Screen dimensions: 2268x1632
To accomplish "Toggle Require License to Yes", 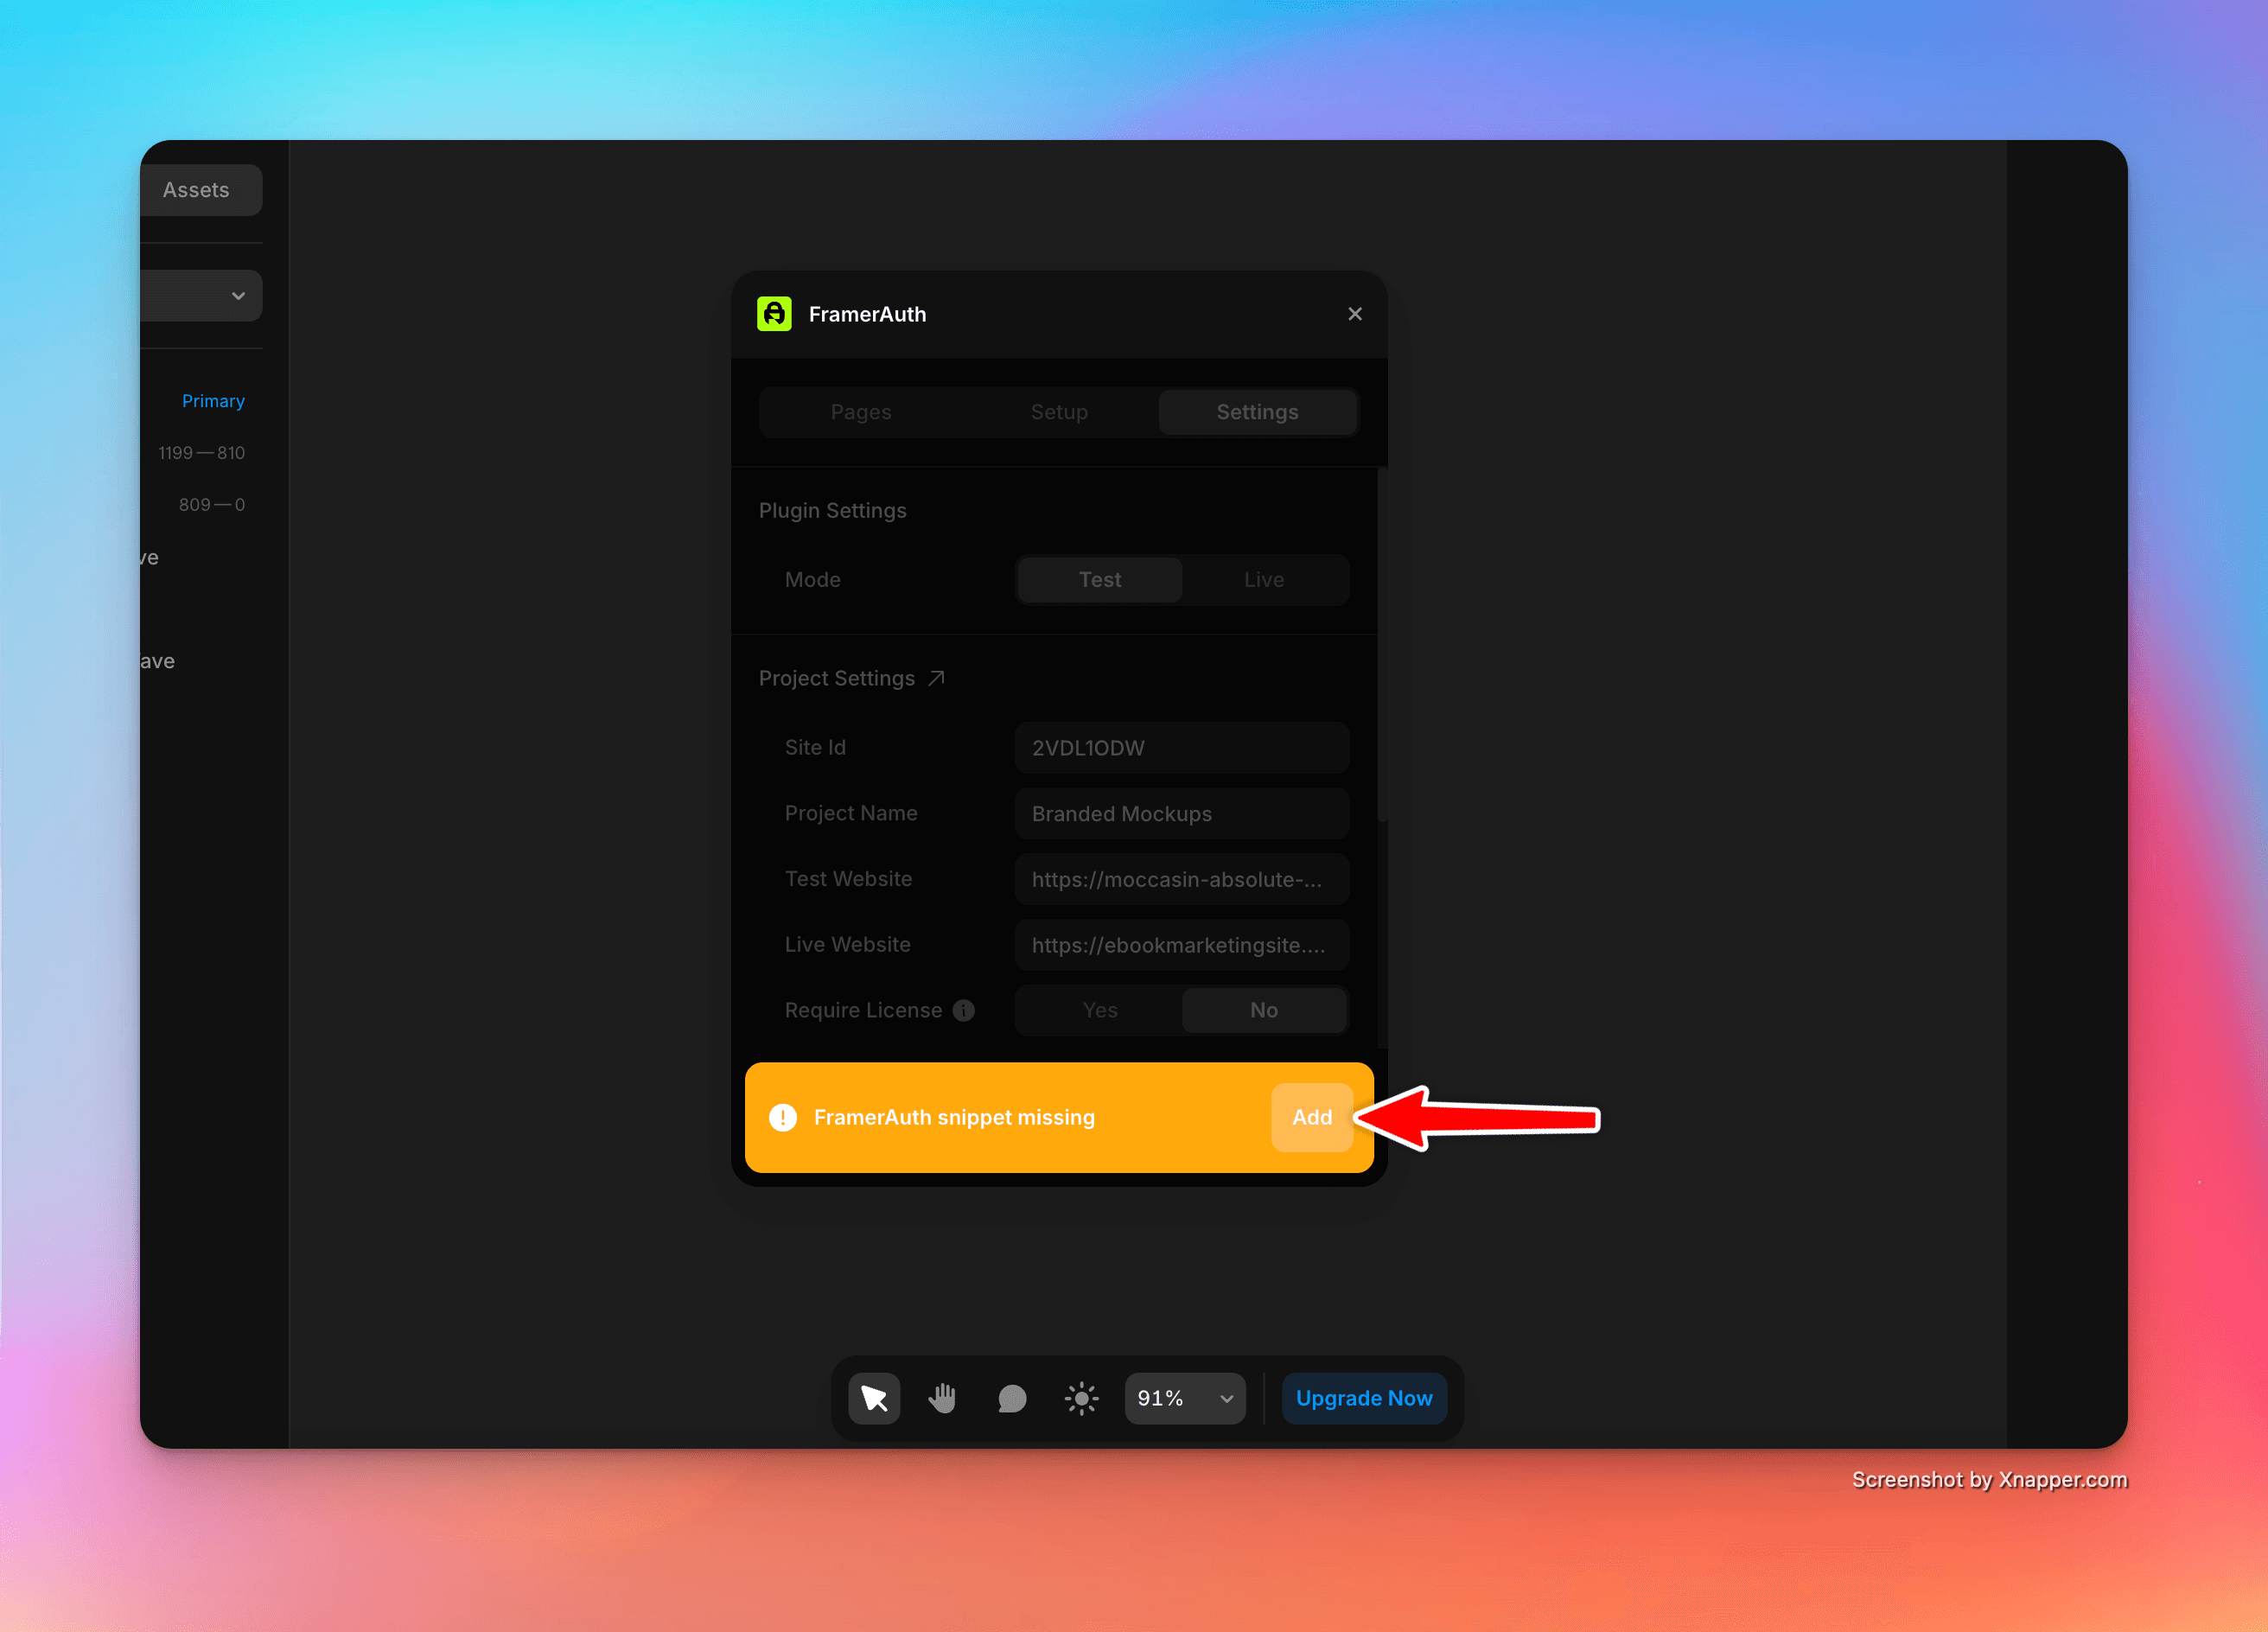I will tap(1100, 1009).
